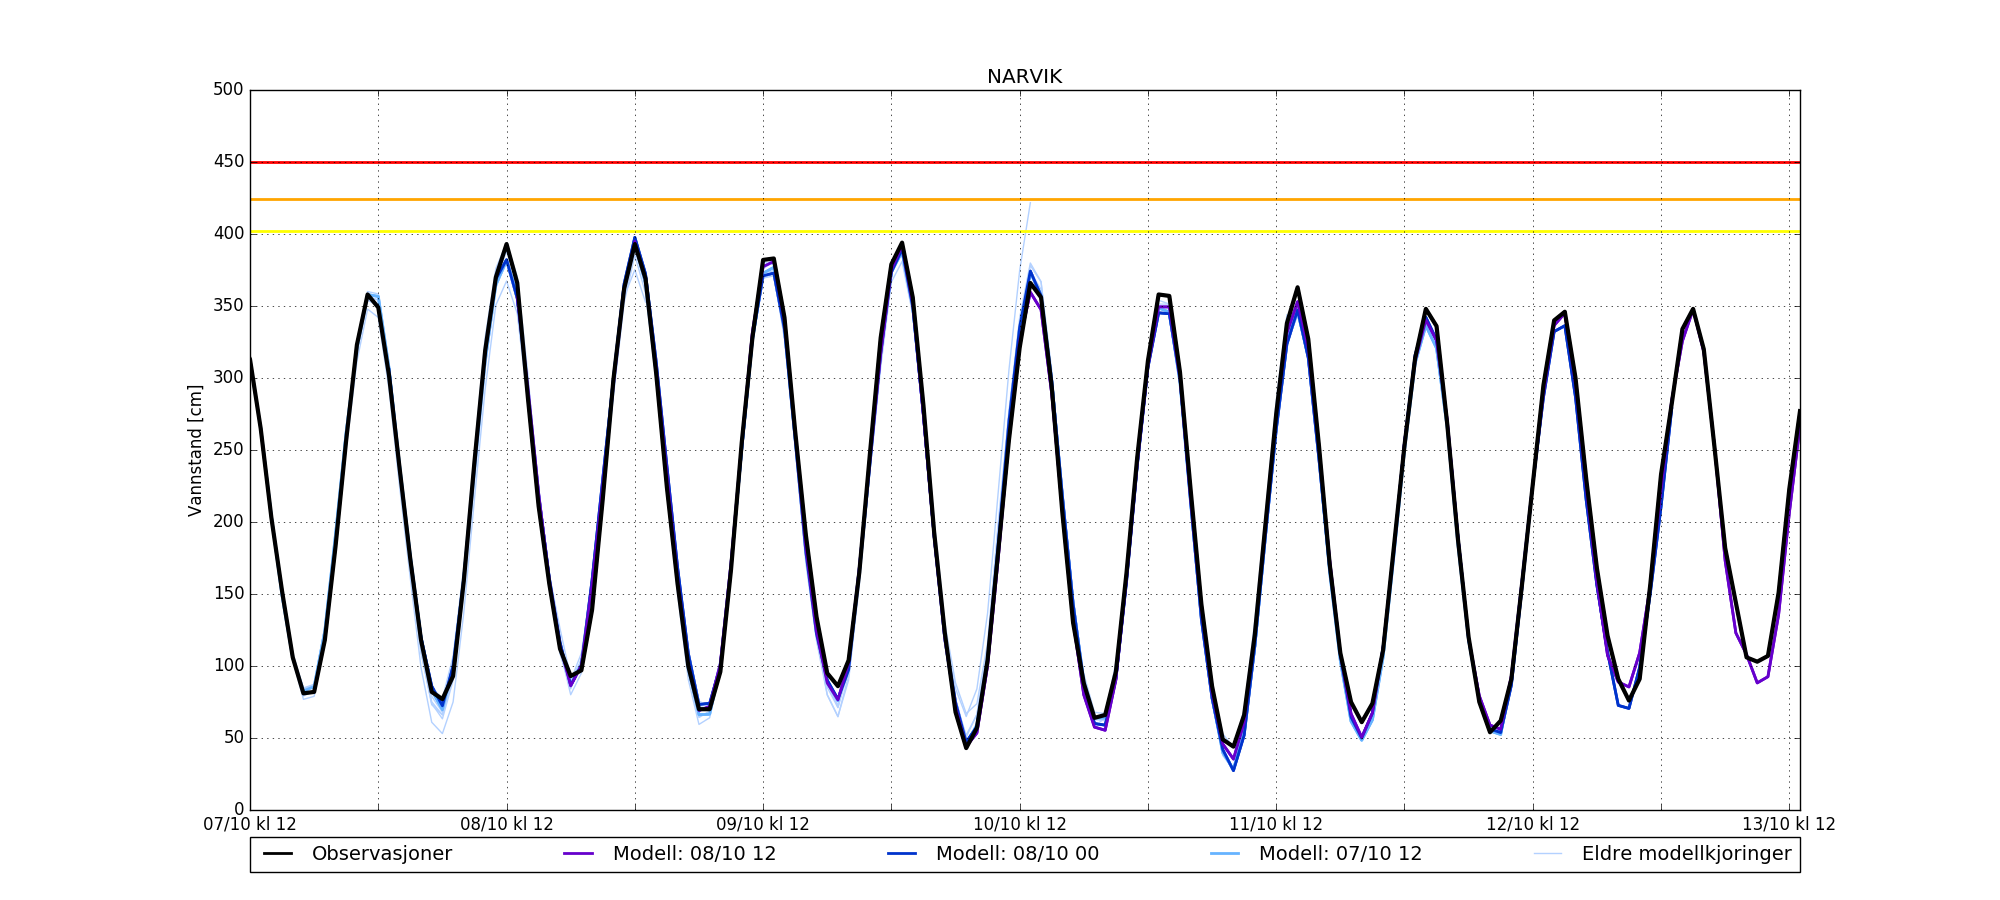The width and height of the screenshot is (2000, 900).
Task: Click the purple legend swatch for Modell 08/10 12
Action: 579,854
